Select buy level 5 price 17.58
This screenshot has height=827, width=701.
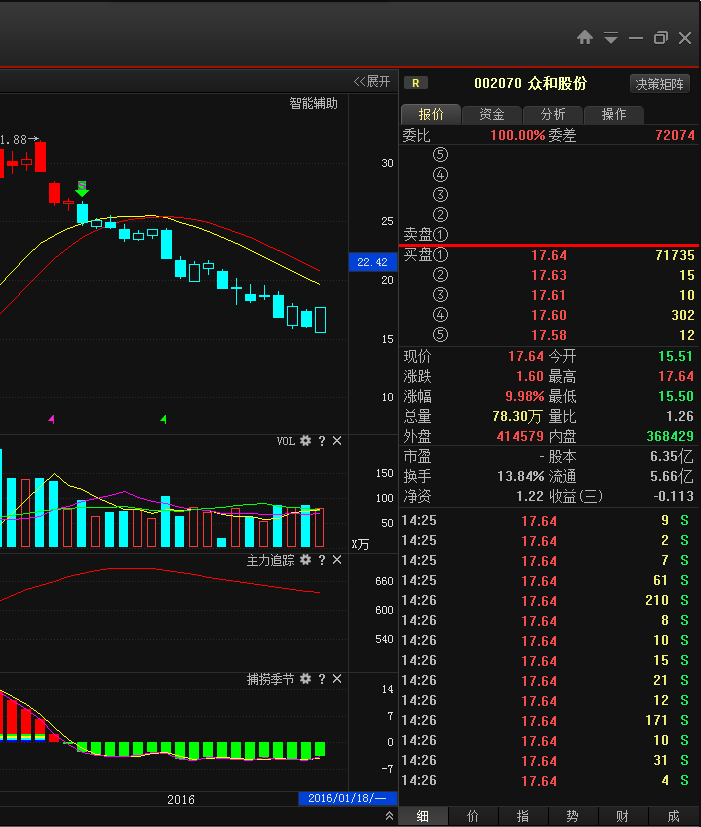(549, 335)
